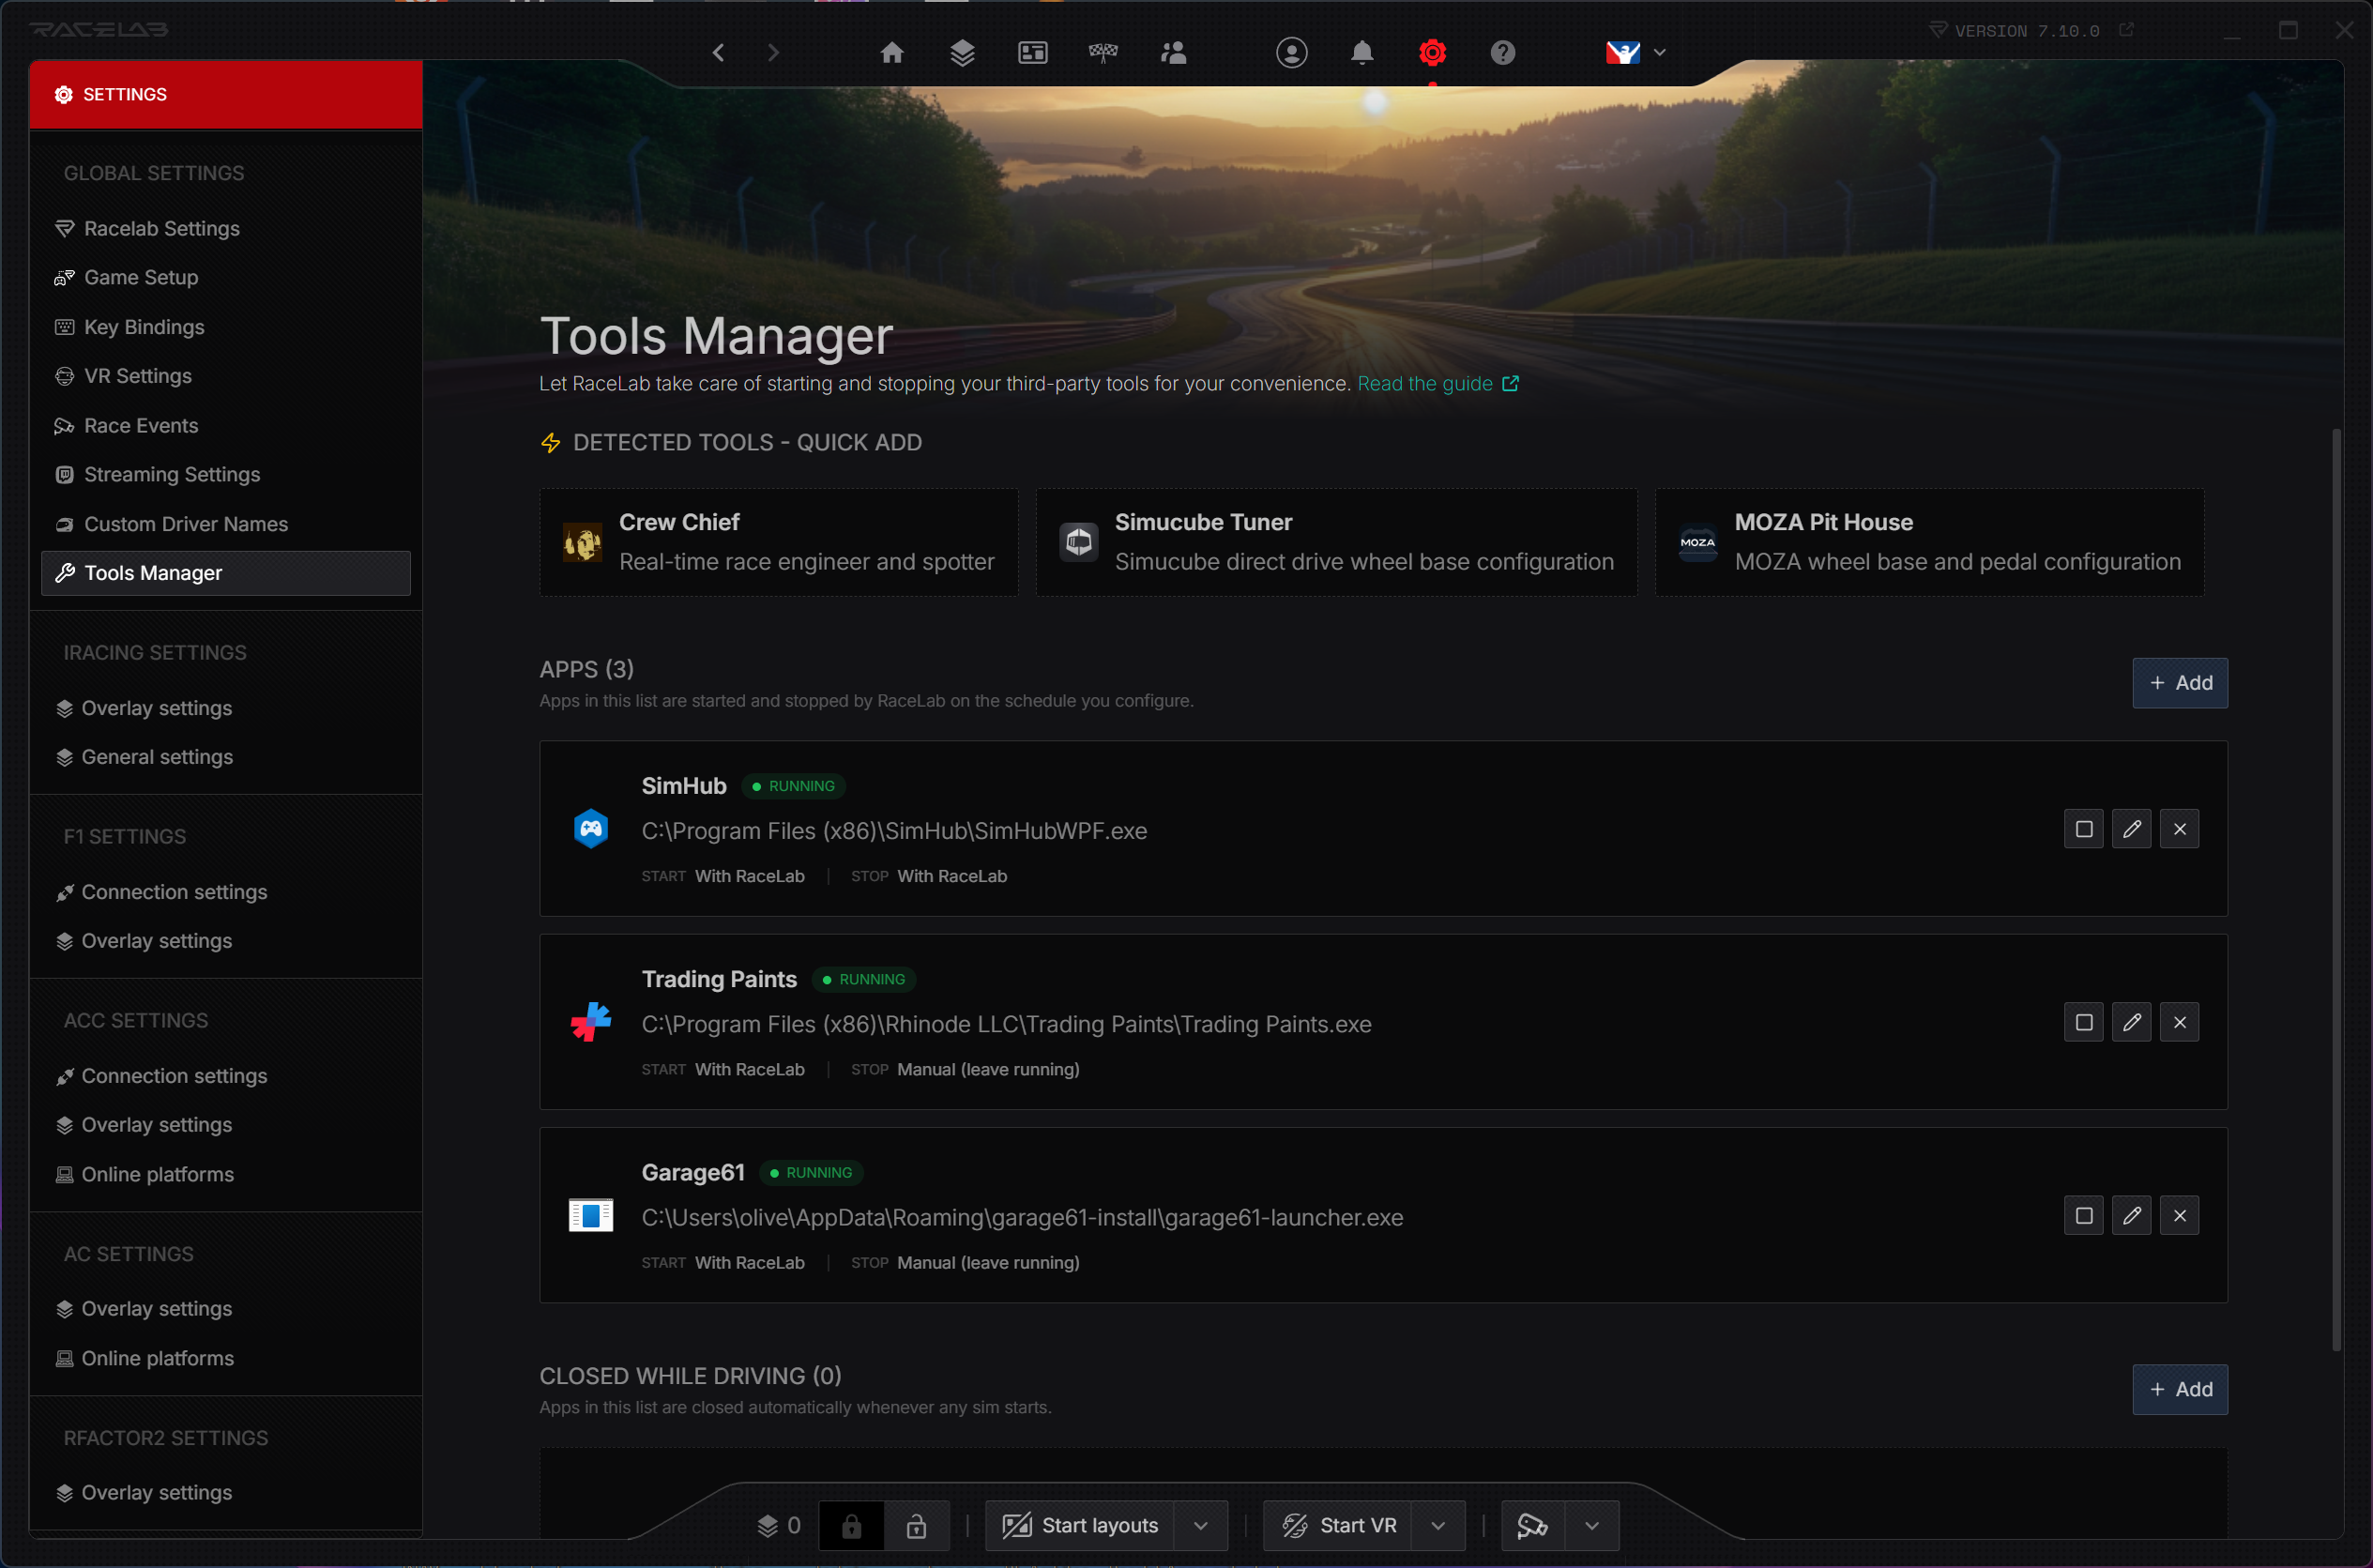The width and height of the screenshot is (2373, 1568).
Task: Remove the Garage61 entry
Action: click(x=2180, y=1215)
